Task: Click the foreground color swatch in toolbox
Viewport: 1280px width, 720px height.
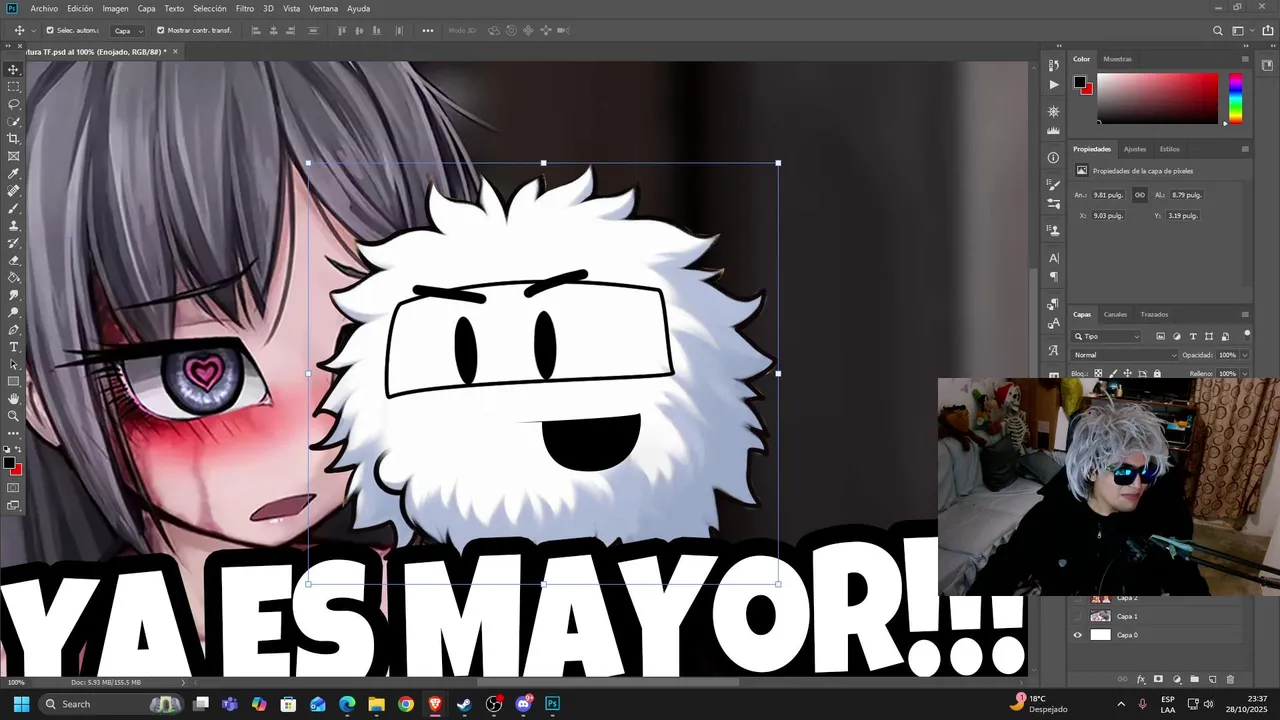Action: pos(9,463)
